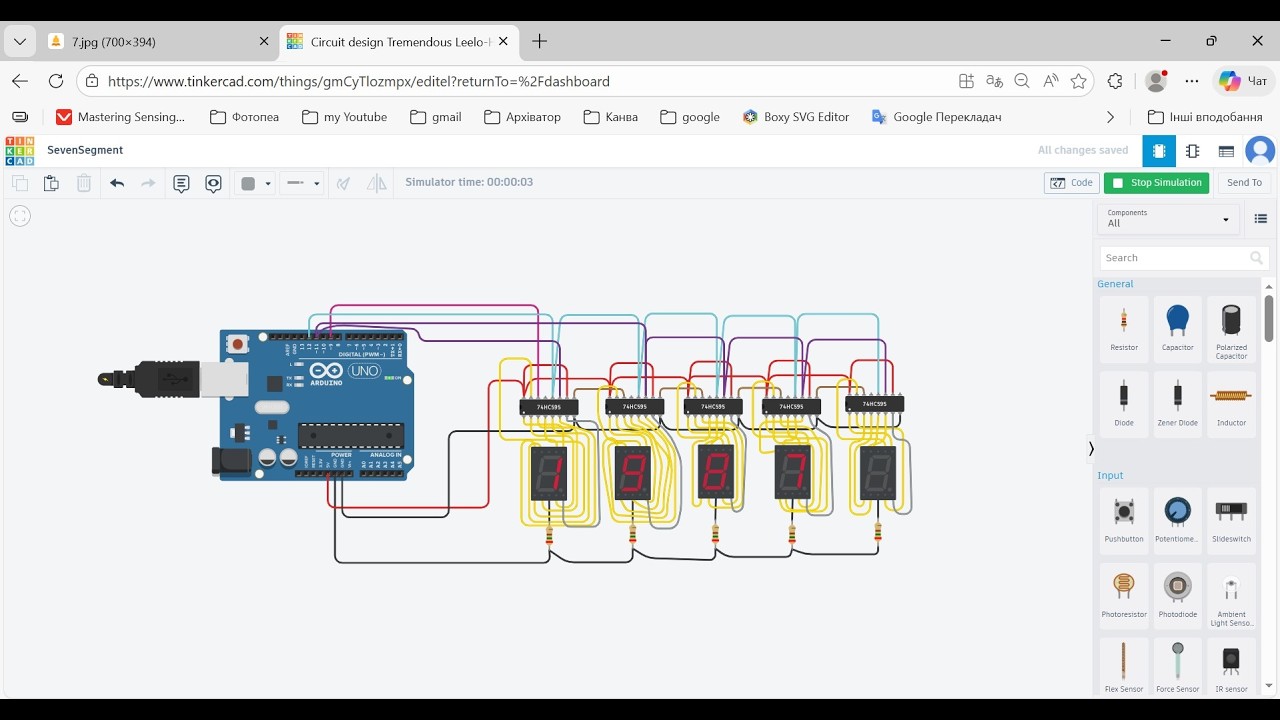Click the Paste clipboard icon

(51, 183)
